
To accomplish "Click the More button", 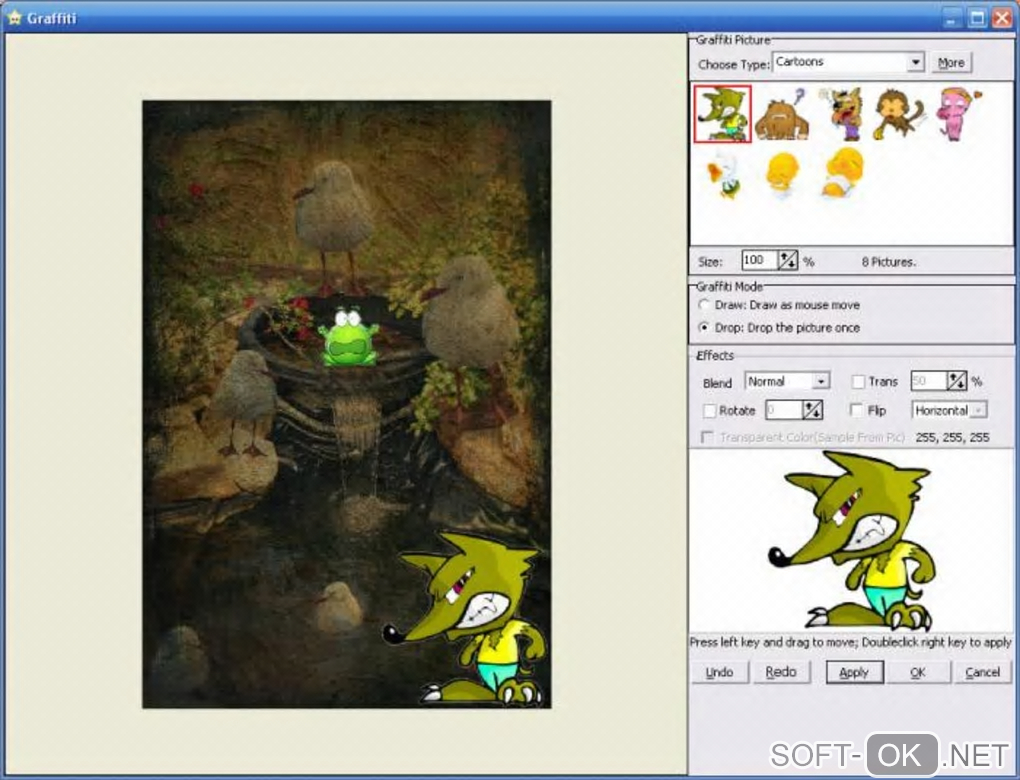I will [x=951, y=62].
